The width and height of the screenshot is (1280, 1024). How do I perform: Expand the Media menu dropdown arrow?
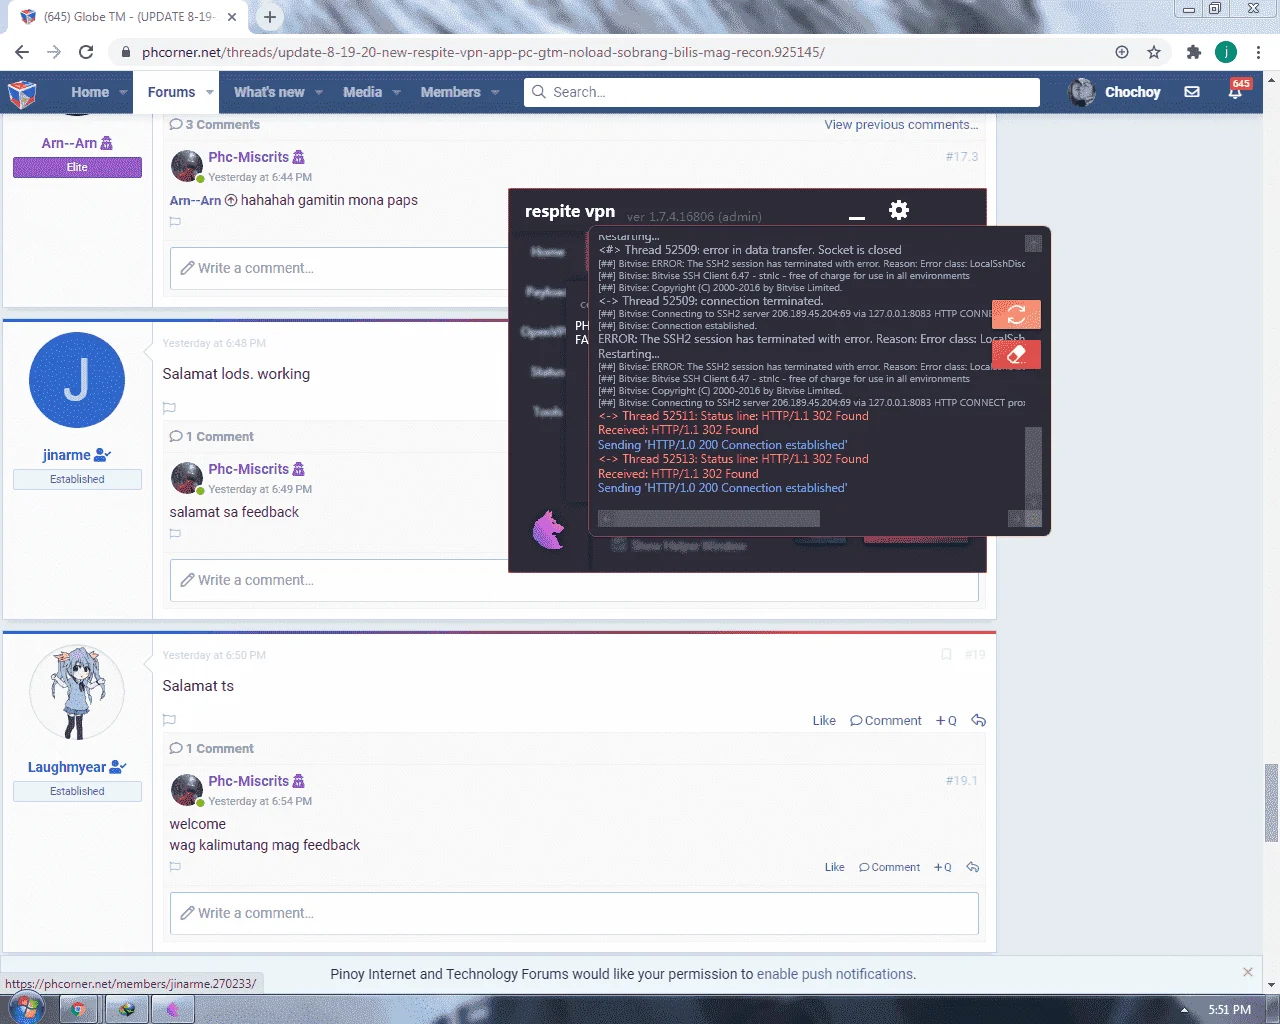396,92
